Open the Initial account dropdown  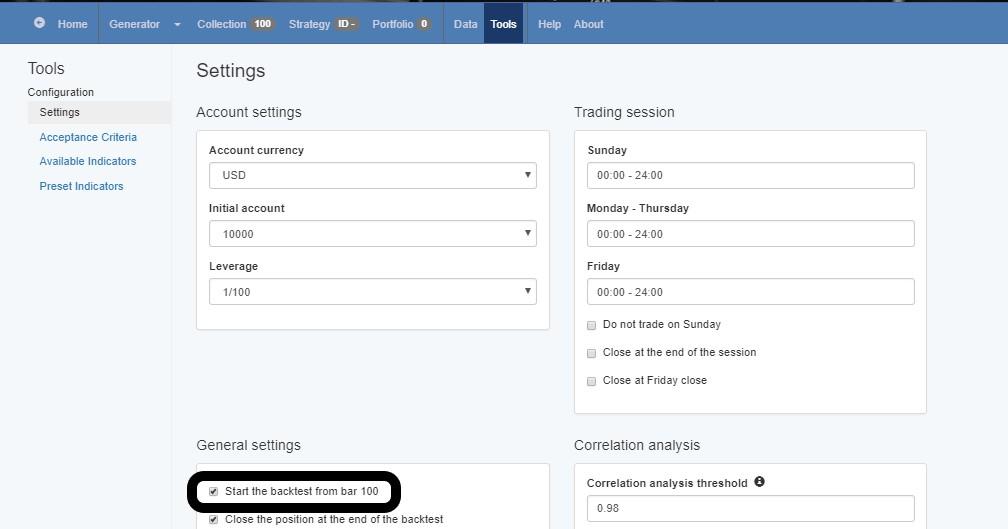(x=373, y=234)
